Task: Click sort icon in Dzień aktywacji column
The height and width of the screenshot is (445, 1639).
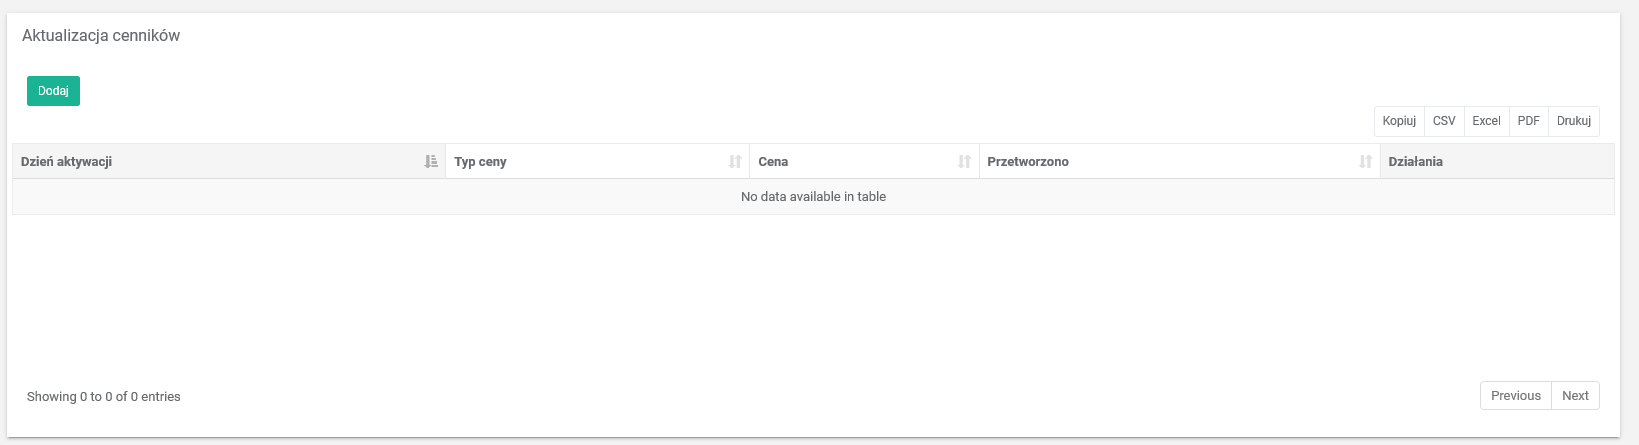Action: (431, 161)
